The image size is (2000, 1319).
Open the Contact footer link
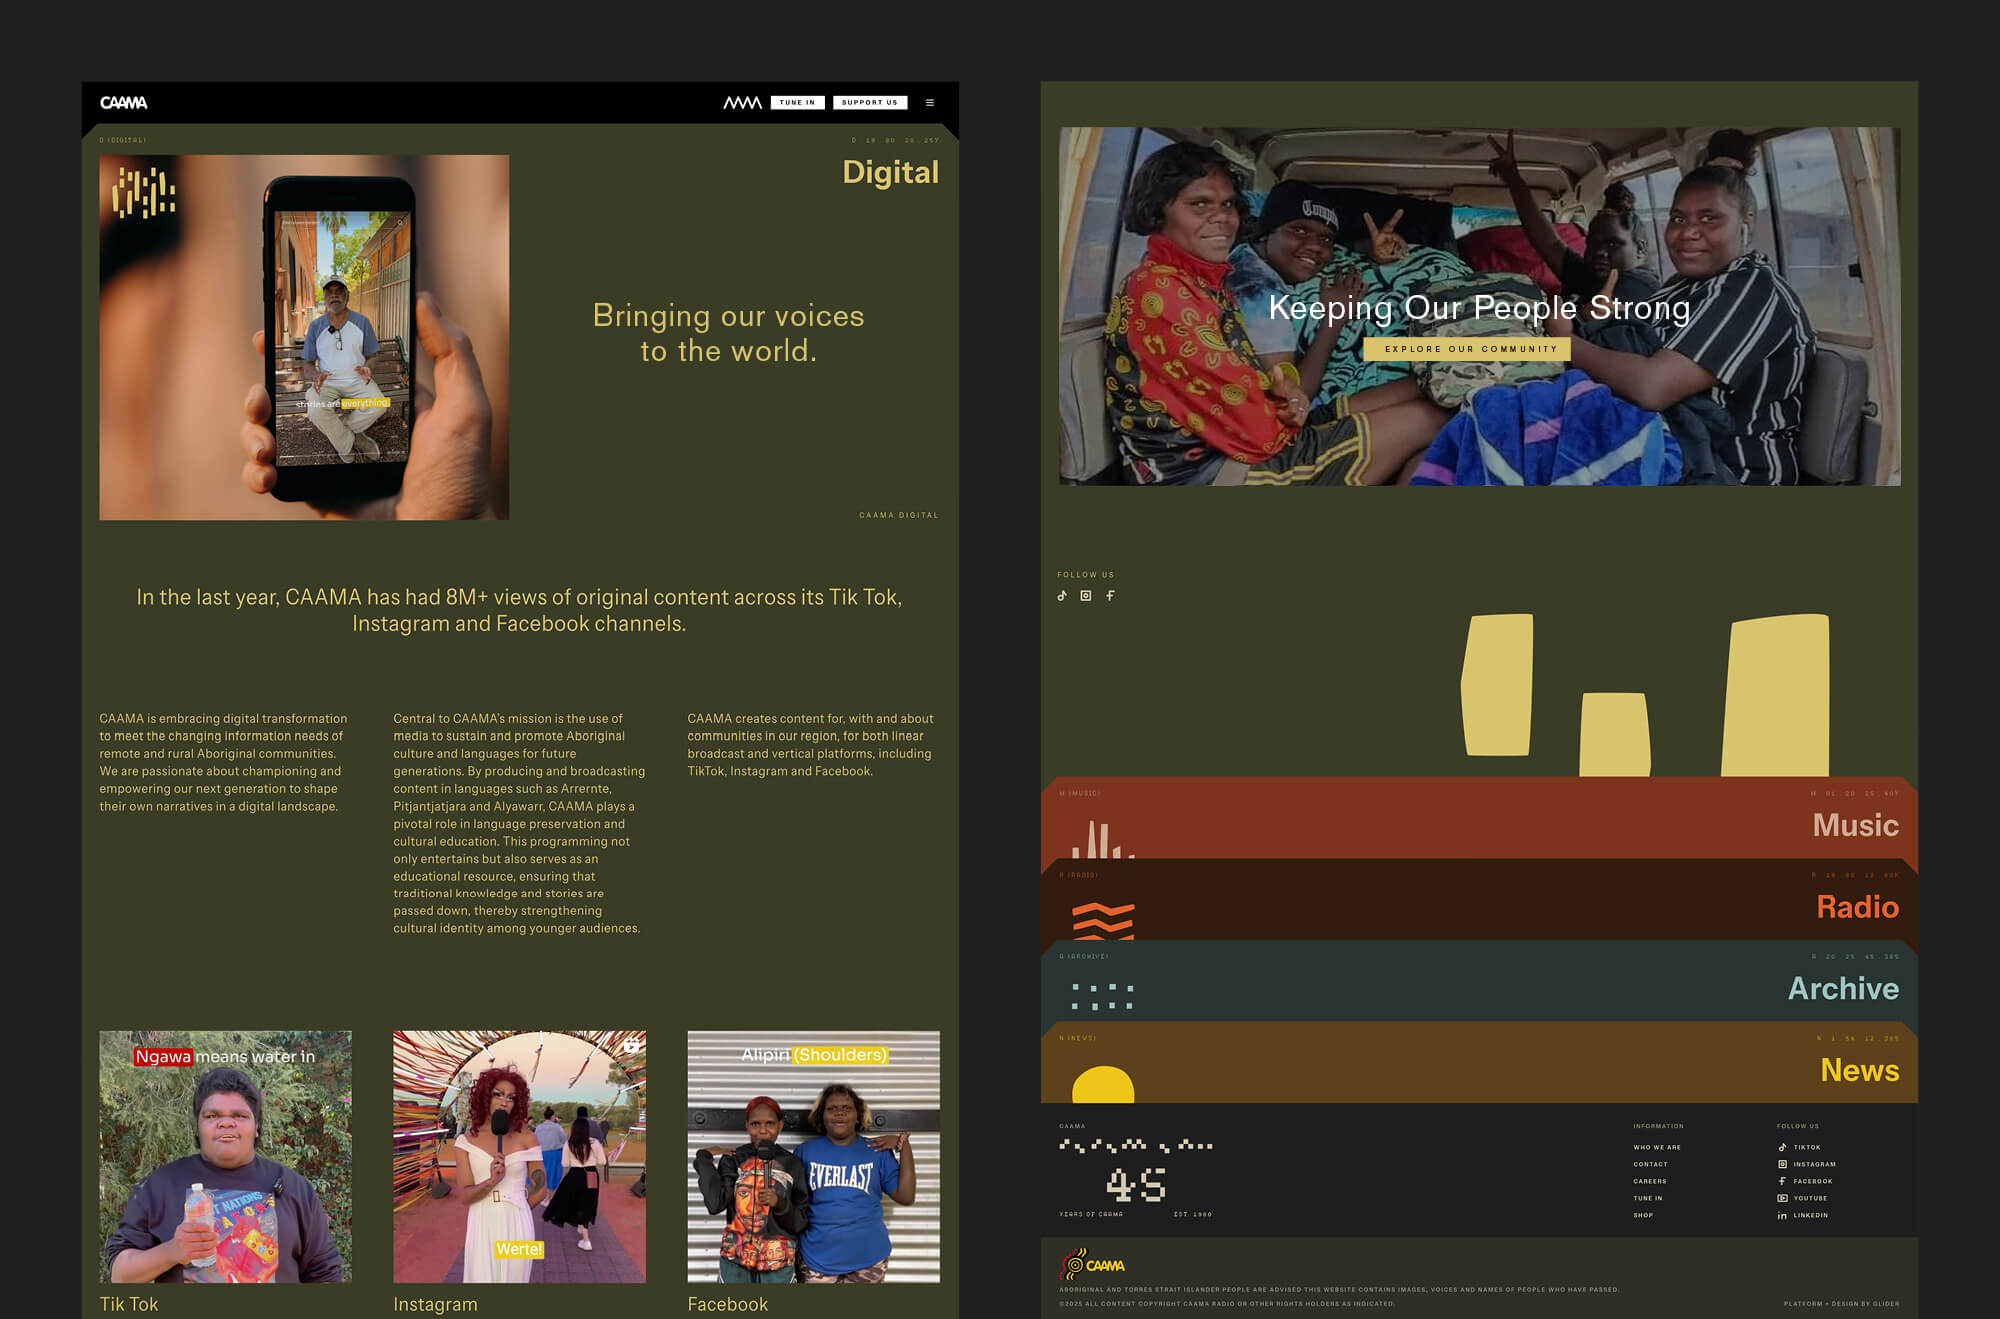click(x=1650, y=1164)
